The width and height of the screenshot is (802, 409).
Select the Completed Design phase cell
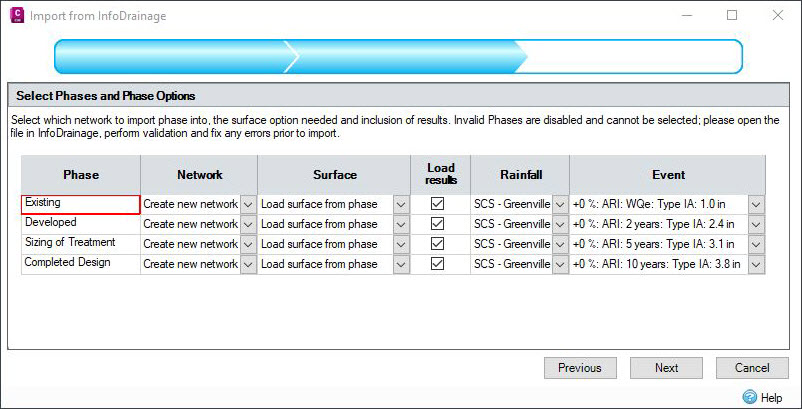click(x=81, y=264)
